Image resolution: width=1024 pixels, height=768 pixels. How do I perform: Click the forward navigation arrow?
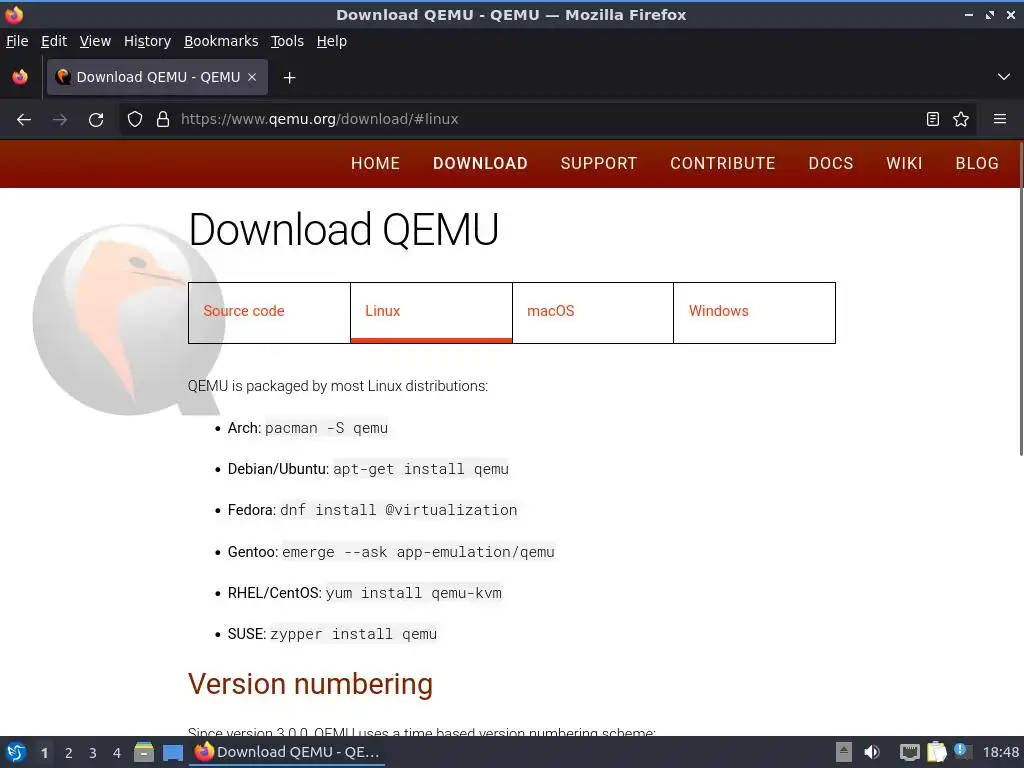coord(60,120)
